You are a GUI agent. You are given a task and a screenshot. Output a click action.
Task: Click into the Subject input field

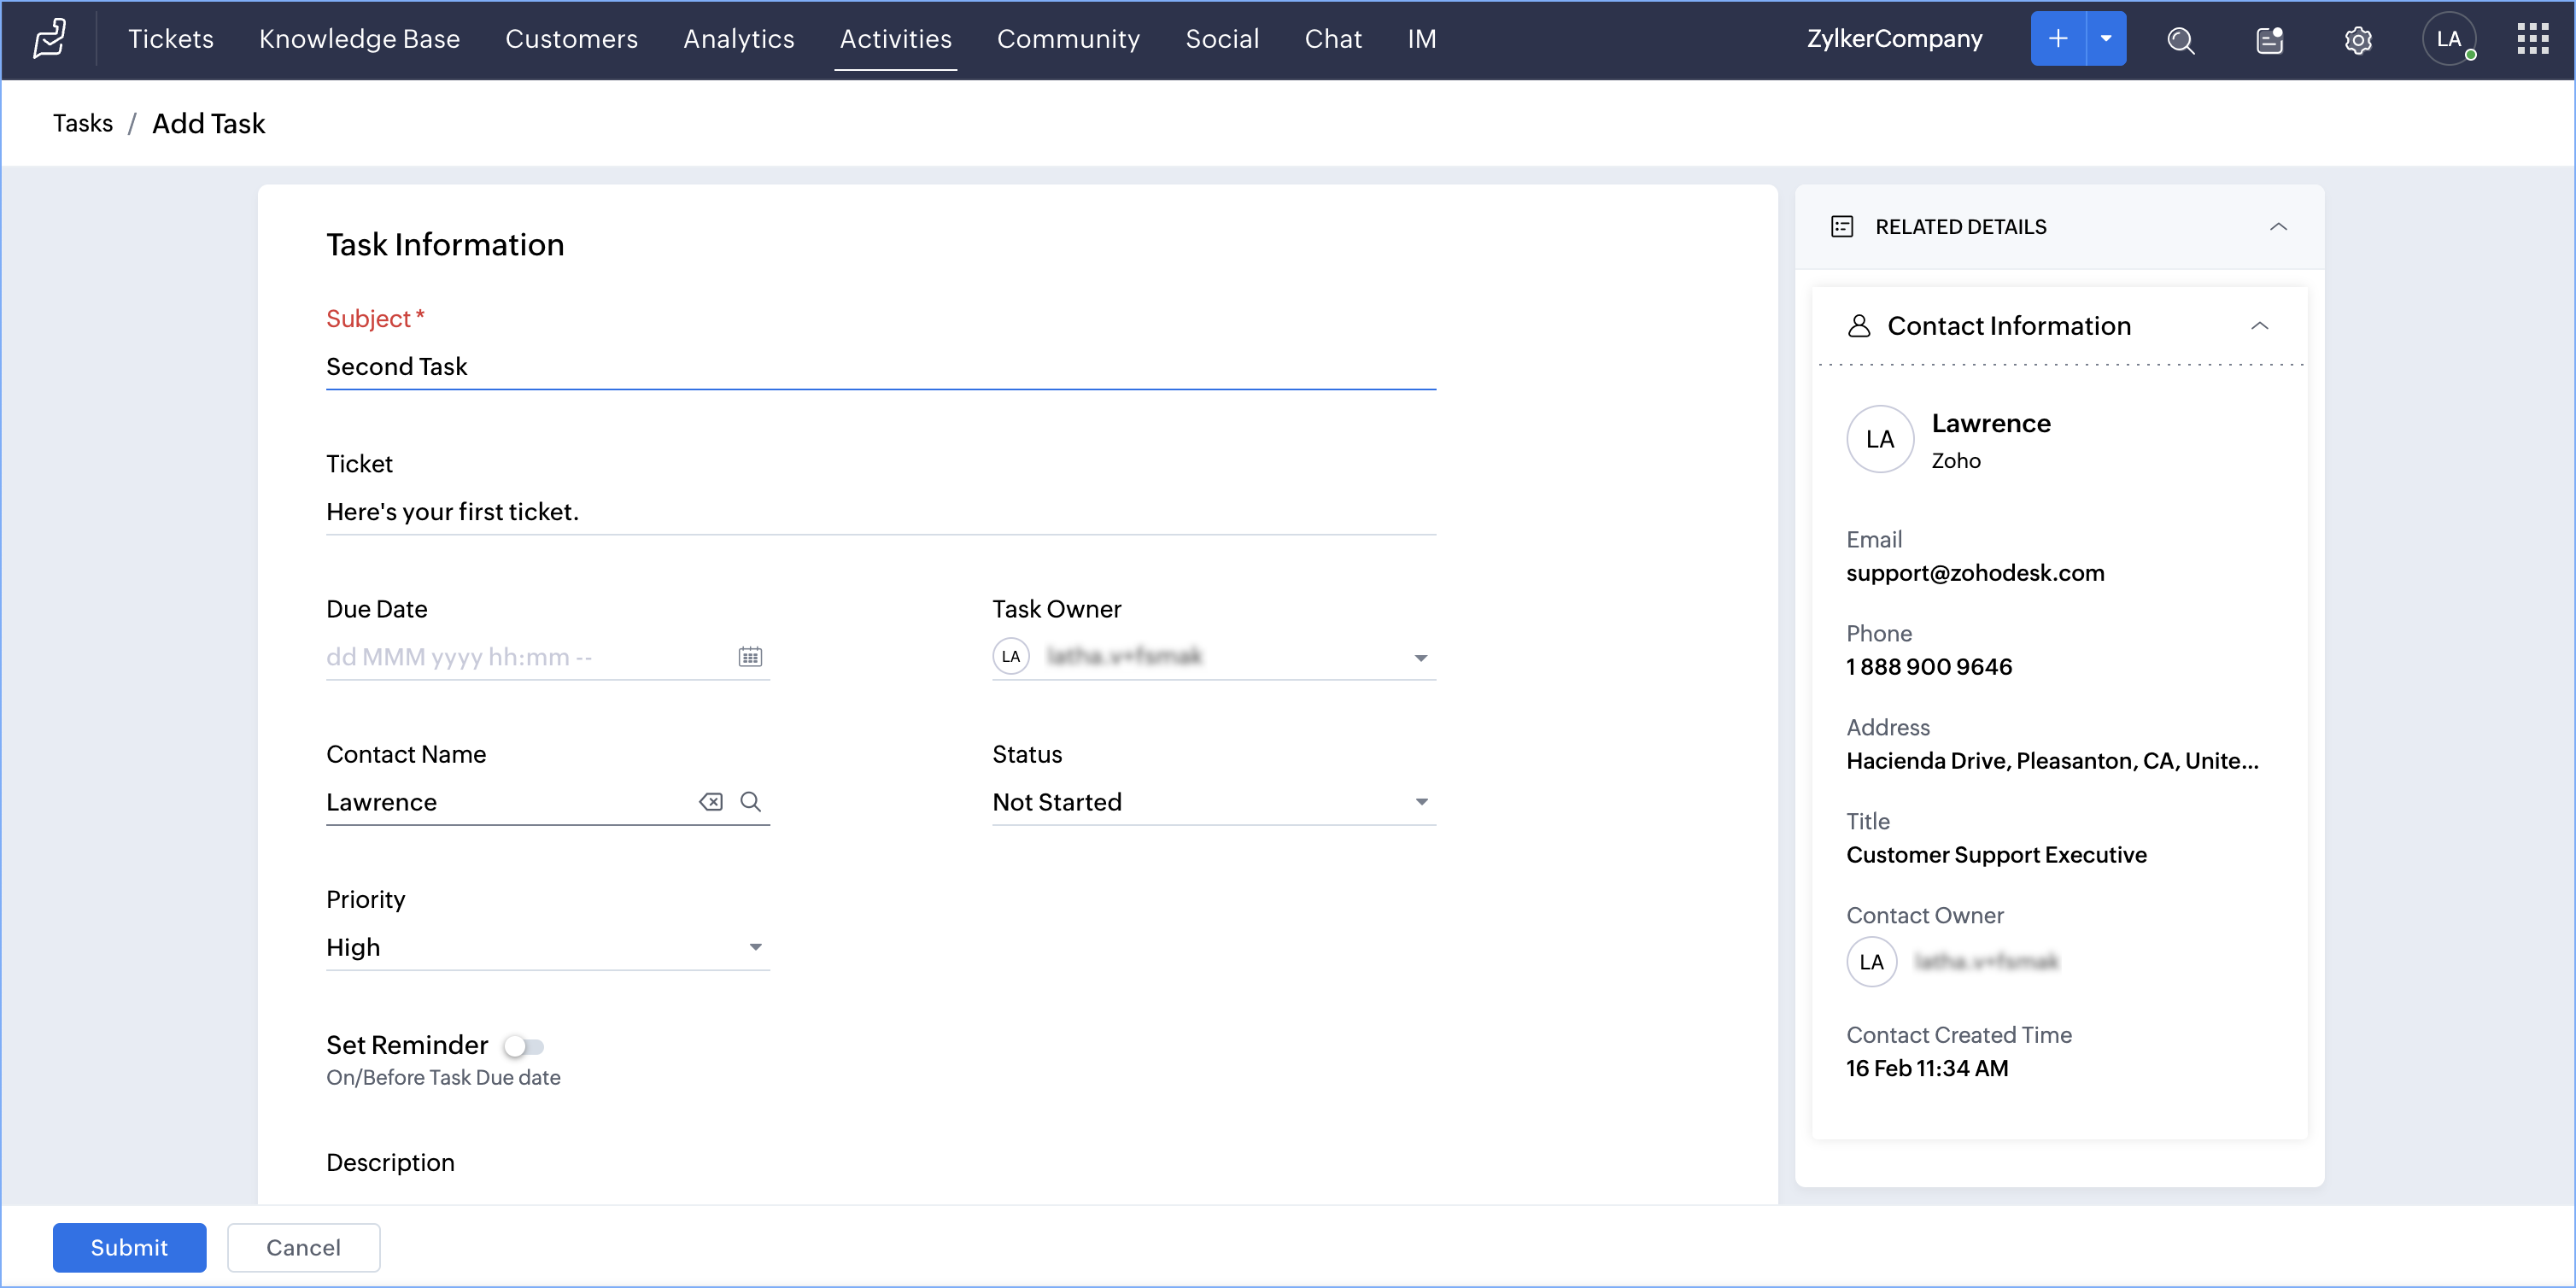point(880,367)
